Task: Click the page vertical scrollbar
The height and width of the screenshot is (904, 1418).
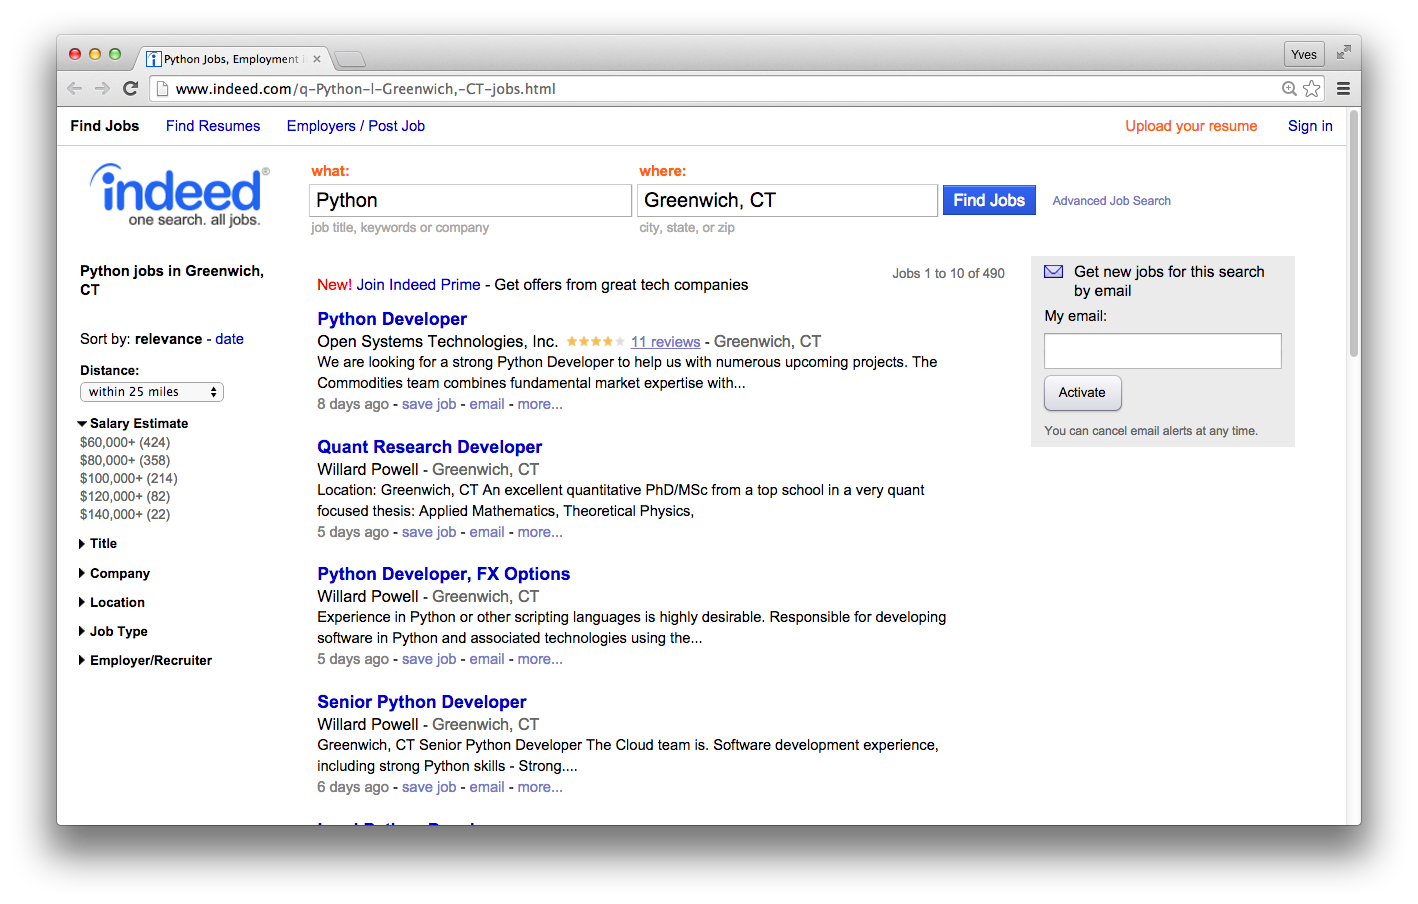Action: pyautogui.click(x=1354, y=234)
